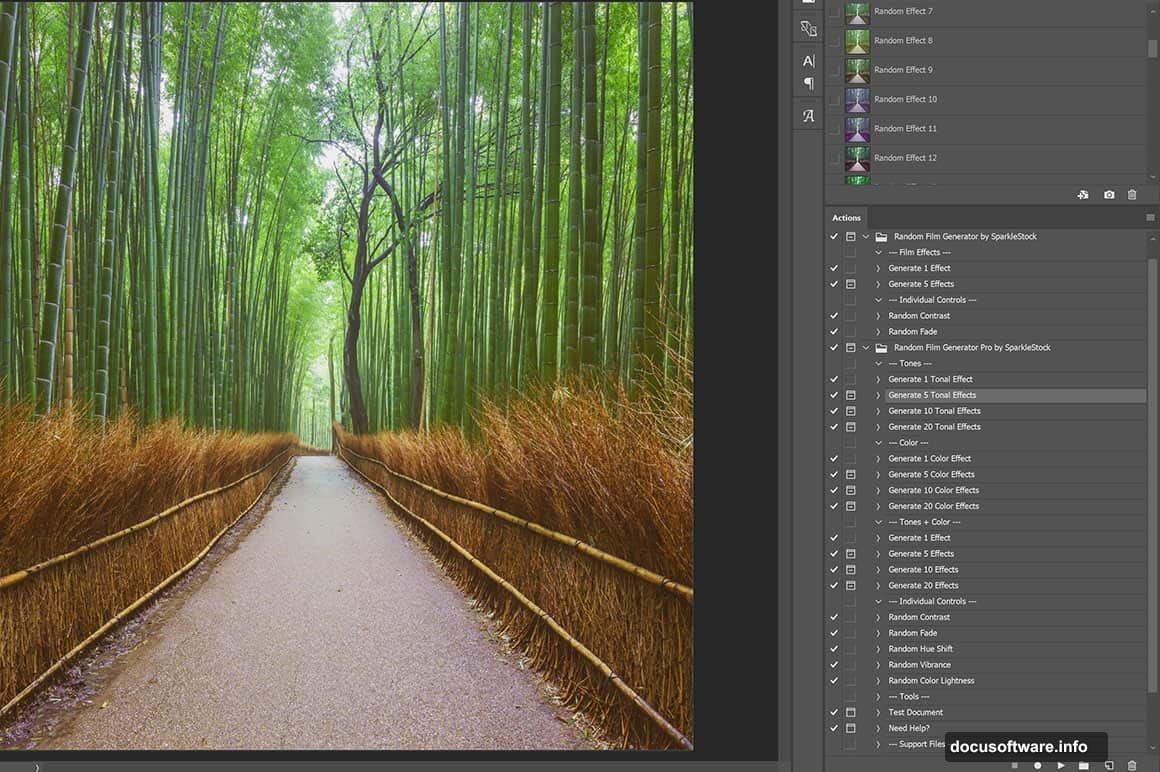Click the Begin recording icon
This screenshot has width=1160, height=772.
(1038, 765)
